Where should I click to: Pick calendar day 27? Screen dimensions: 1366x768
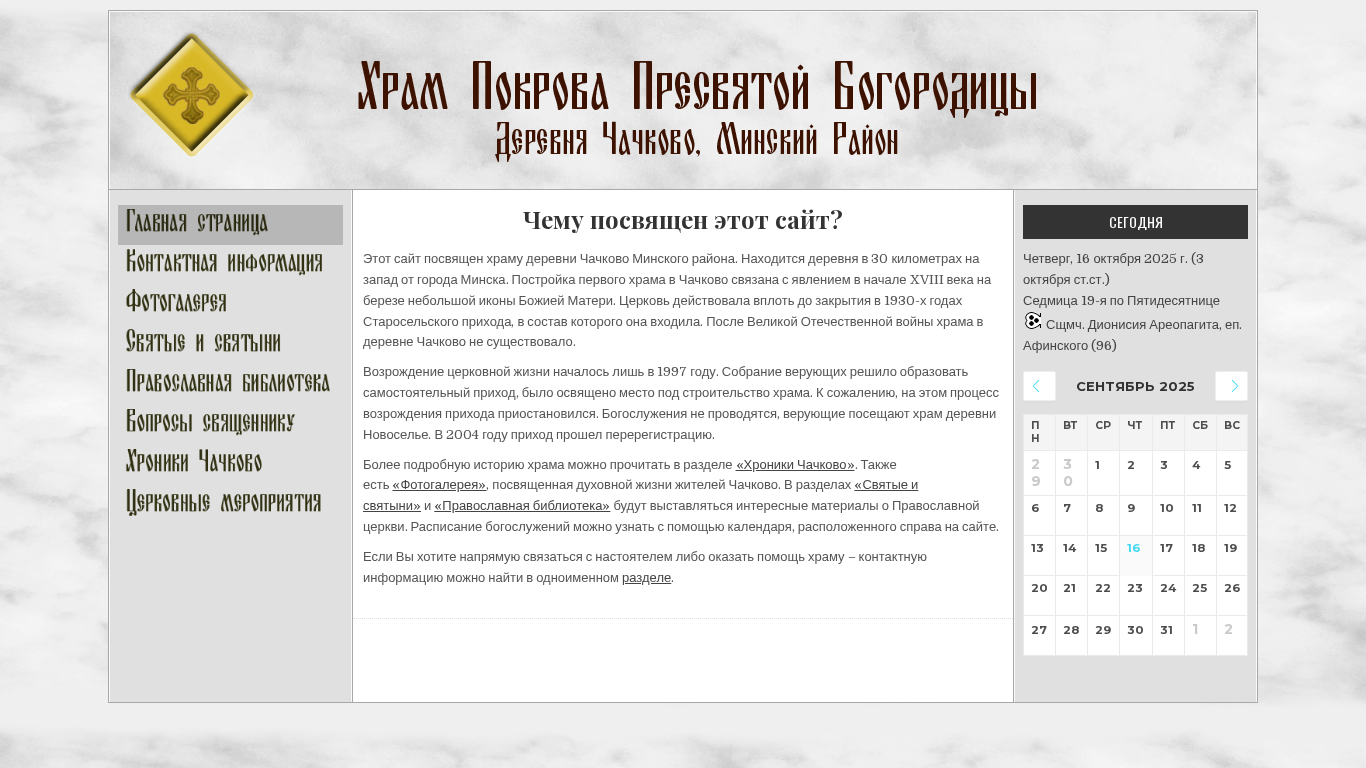pyautogui.click(x=1039, y=635)
